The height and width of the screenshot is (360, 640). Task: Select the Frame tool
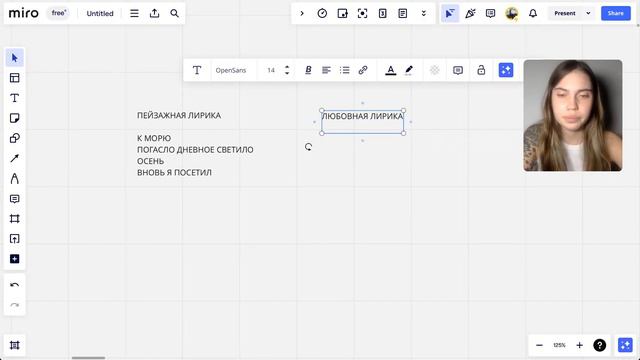point(15,219)
